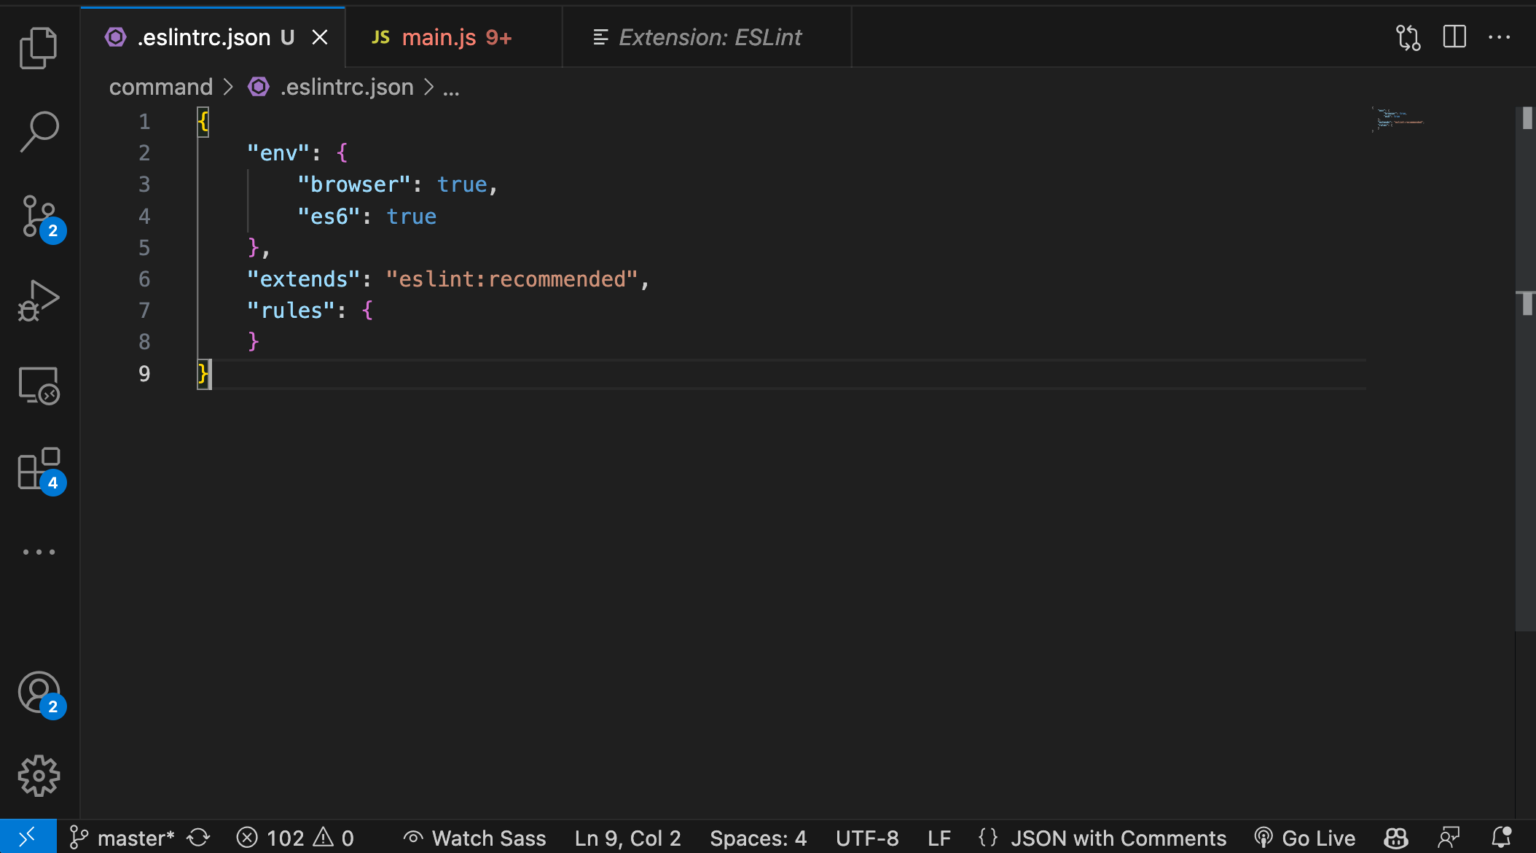Open the Extension: ESLint tab
This screenshot has width=1536, height=853.
pyautogui.click(x=709, y=37)
